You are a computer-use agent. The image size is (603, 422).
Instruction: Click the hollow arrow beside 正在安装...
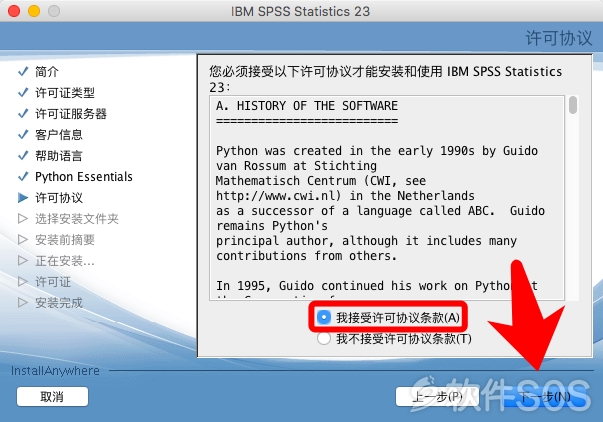23,260
